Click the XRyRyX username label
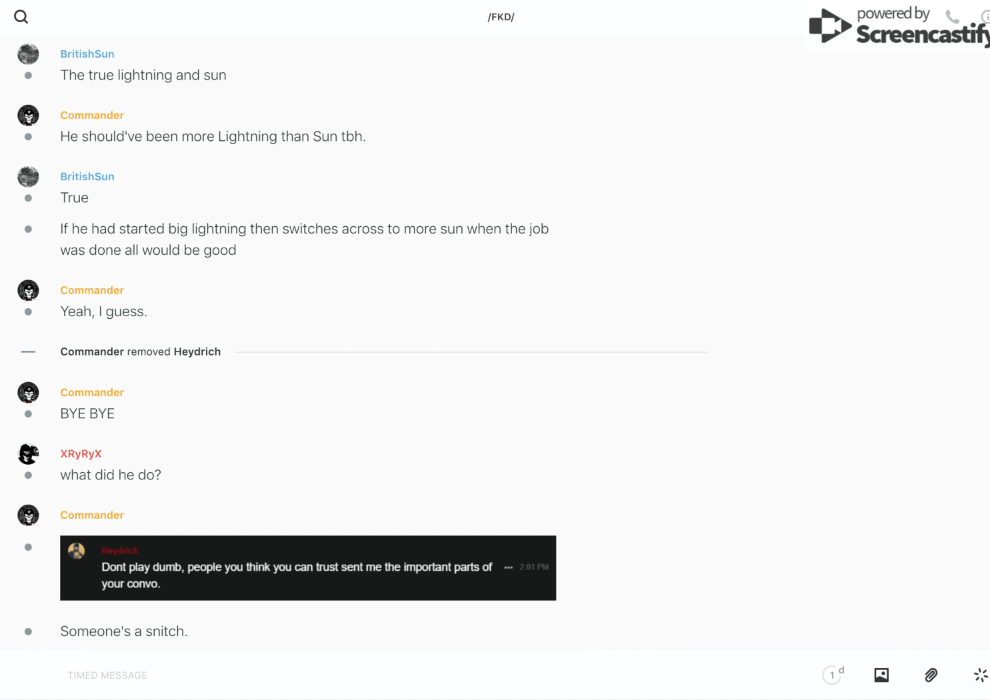This screenshot has width=990, height=700. pyautogui.click(x=81, y=454)
